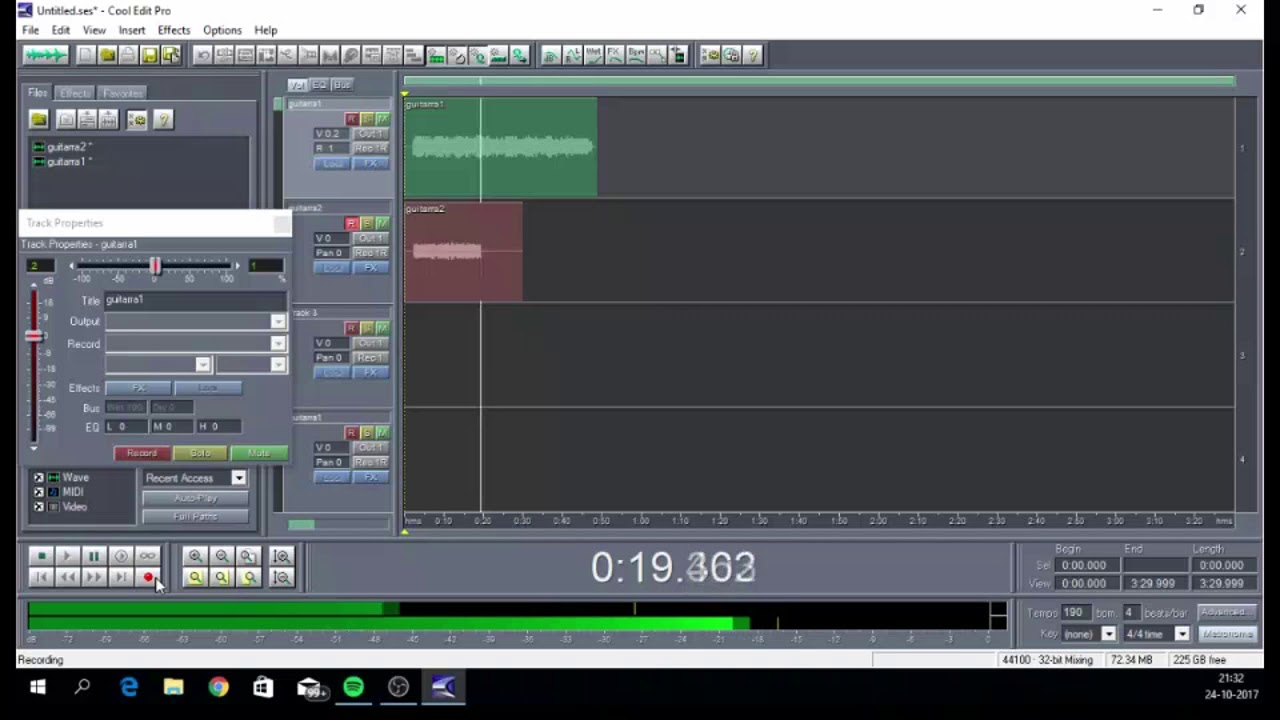This screenshot has height=720, width=1280.
Task: Click the fast forward double-arrow button
Action: (94, 577)
